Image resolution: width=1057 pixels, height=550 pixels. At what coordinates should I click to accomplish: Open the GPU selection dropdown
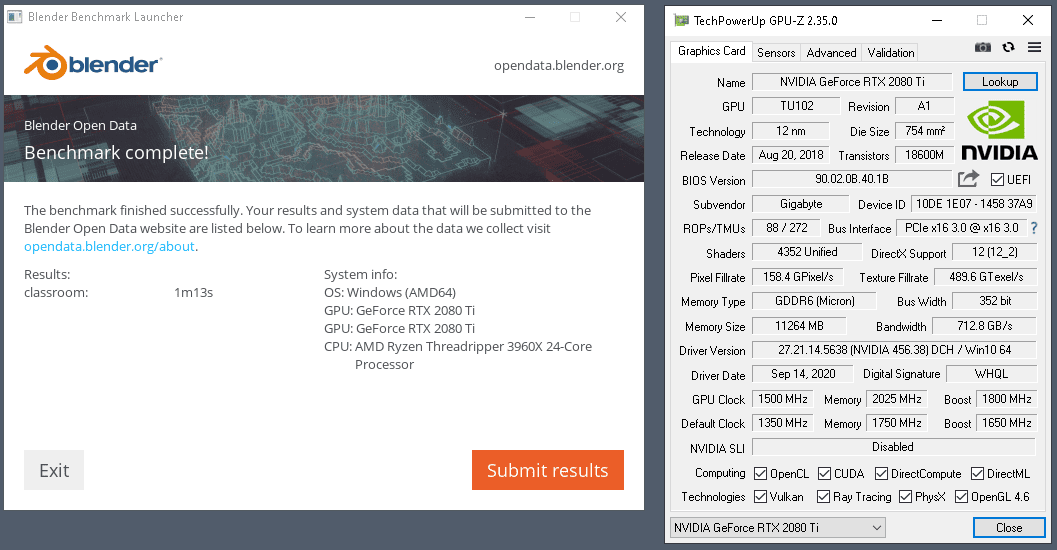777,528
